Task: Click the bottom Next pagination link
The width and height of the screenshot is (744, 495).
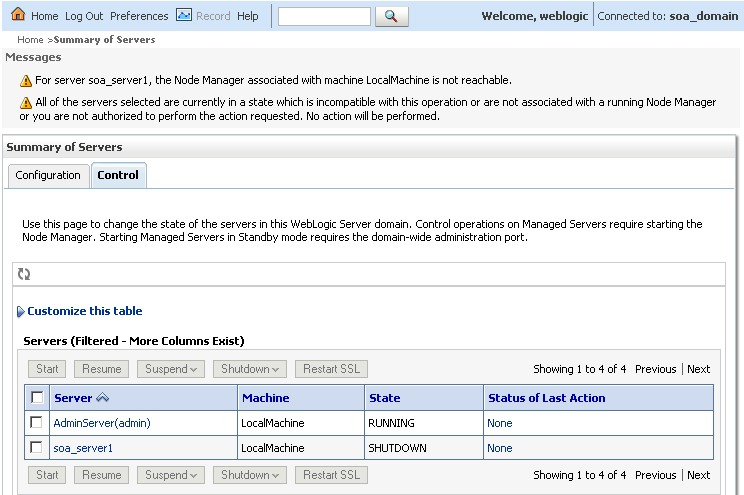Action: pos(698,475)
